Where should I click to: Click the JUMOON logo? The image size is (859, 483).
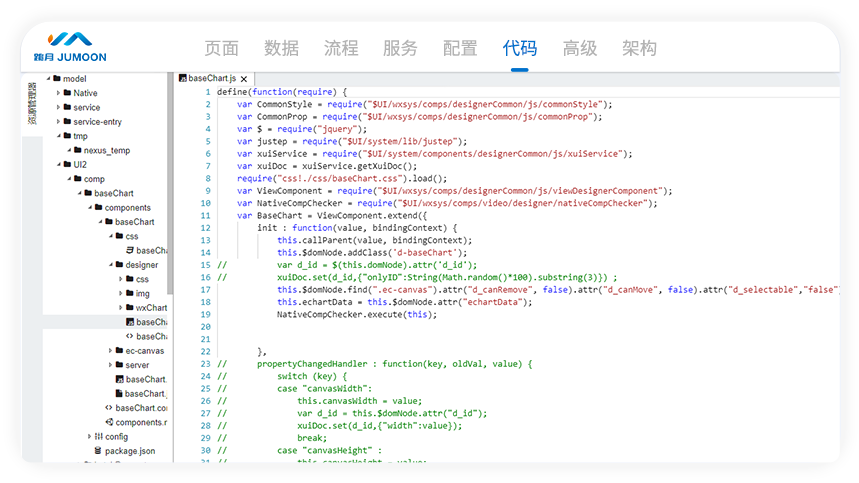tap(70, 47)
